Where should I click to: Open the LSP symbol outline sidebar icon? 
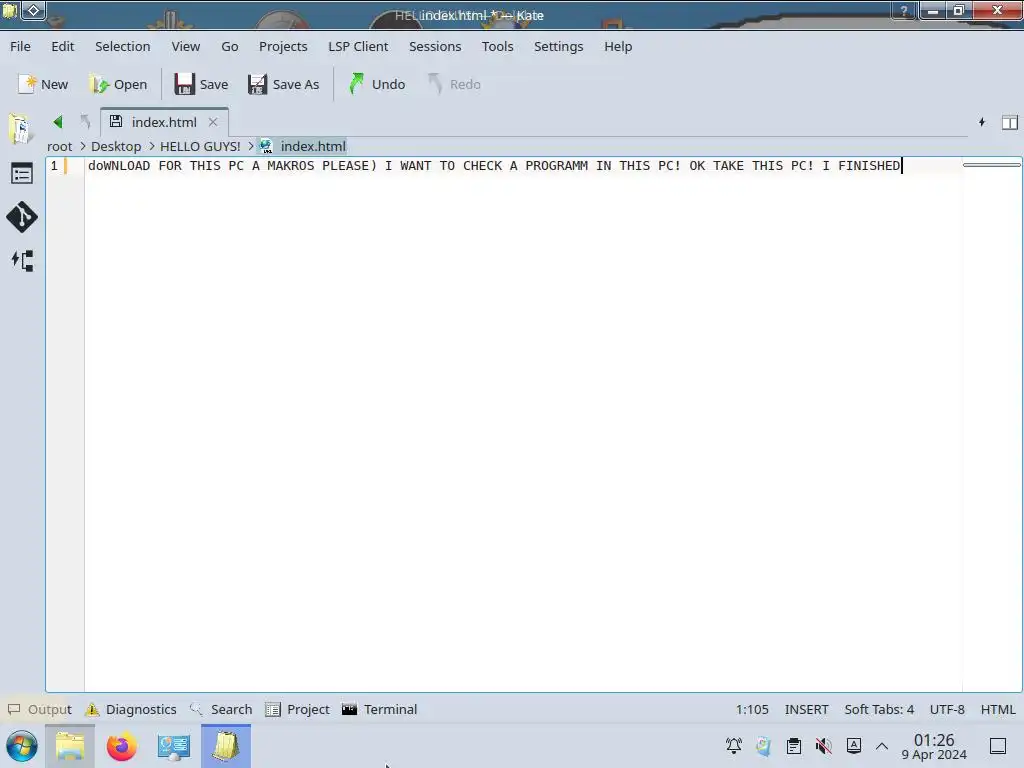[x=22, y=261]
